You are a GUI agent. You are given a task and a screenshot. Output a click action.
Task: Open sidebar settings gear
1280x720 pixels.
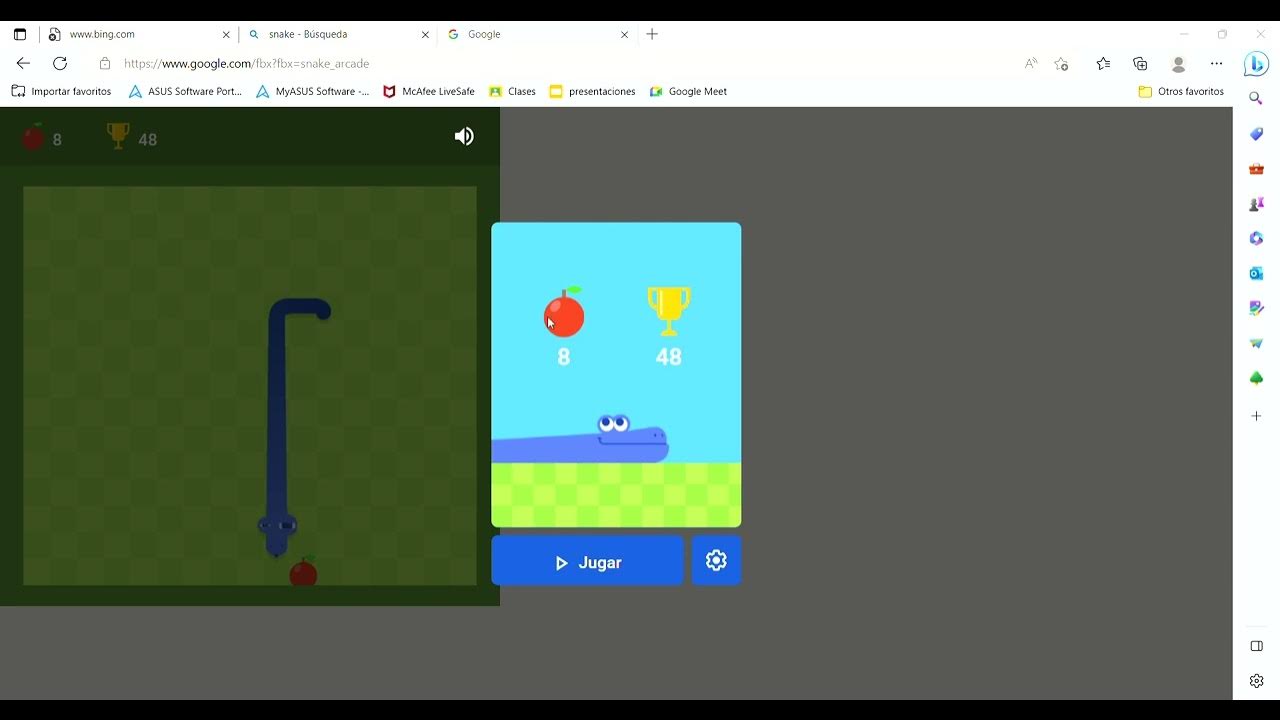[1257, 681]
